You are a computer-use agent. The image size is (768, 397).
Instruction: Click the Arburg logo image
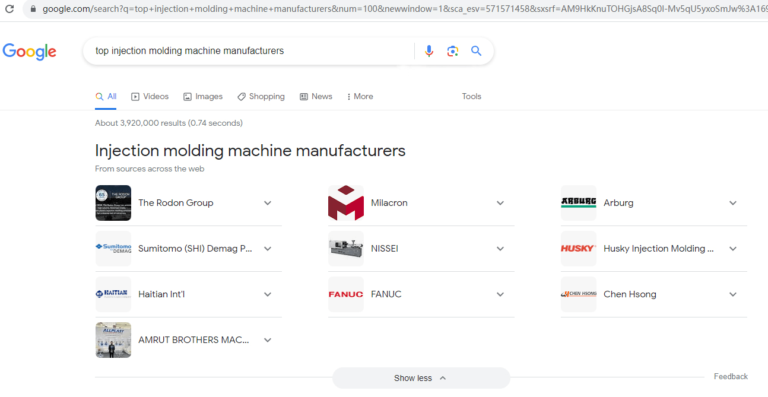[x=578, y=203]
